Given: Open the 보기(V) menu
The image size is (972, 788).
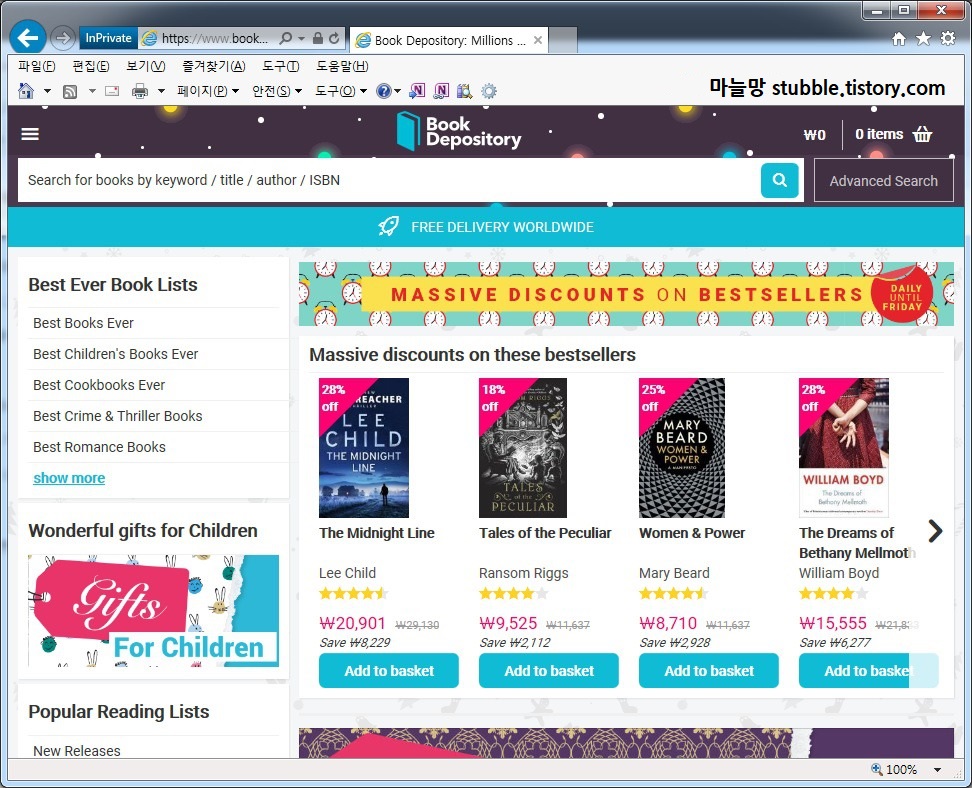Looking at the screenshot, I should click(x=146, y=66).
